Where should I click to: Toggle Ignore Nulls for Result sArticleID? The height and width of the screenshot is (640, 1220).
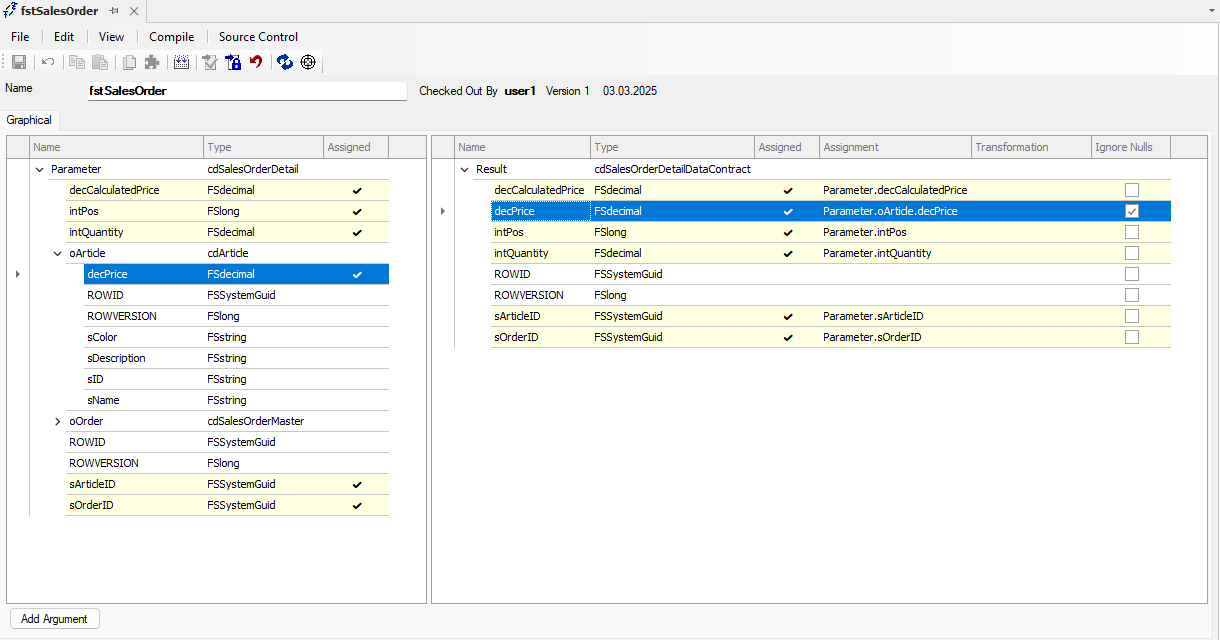click(x=1131, y=316)
